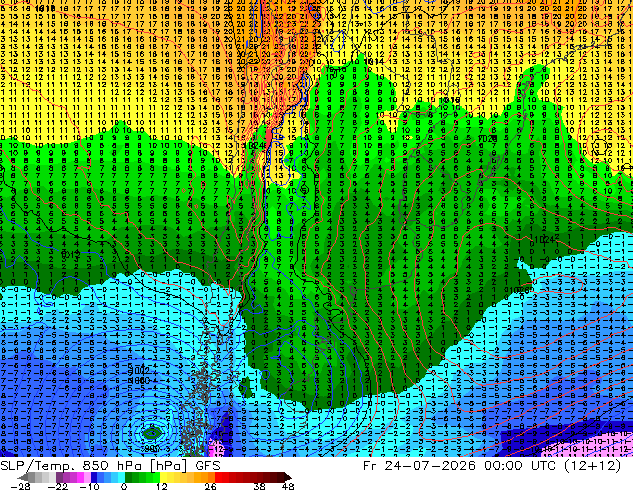This screenshot has width=634, height=490.
Task: Click the 'SLP/Temp. 850 hPa [hPa] GFS' title
Action: (x=110, y=466)
